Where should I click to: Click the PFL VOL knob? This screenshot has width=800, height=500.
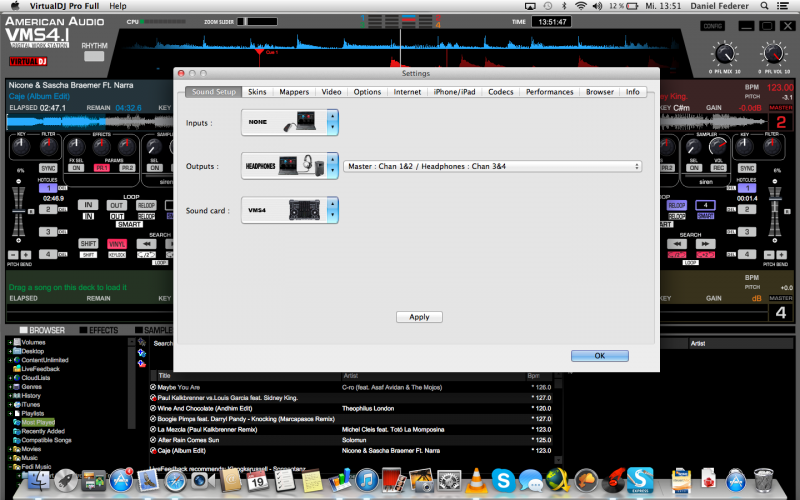[x=773, y=54]
